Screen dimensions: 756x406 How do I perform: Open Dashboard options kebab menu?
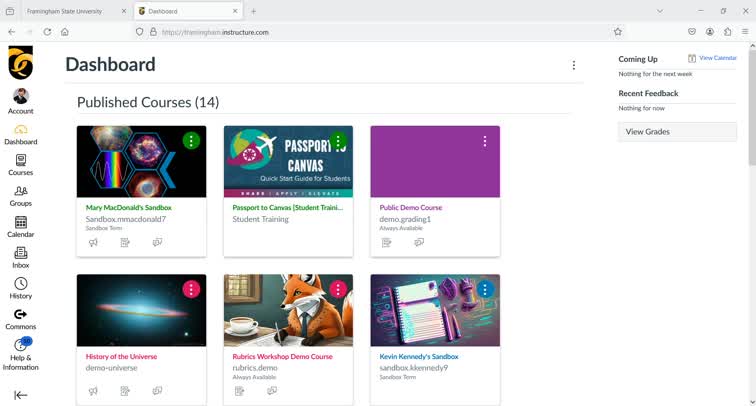click(574, 65)
